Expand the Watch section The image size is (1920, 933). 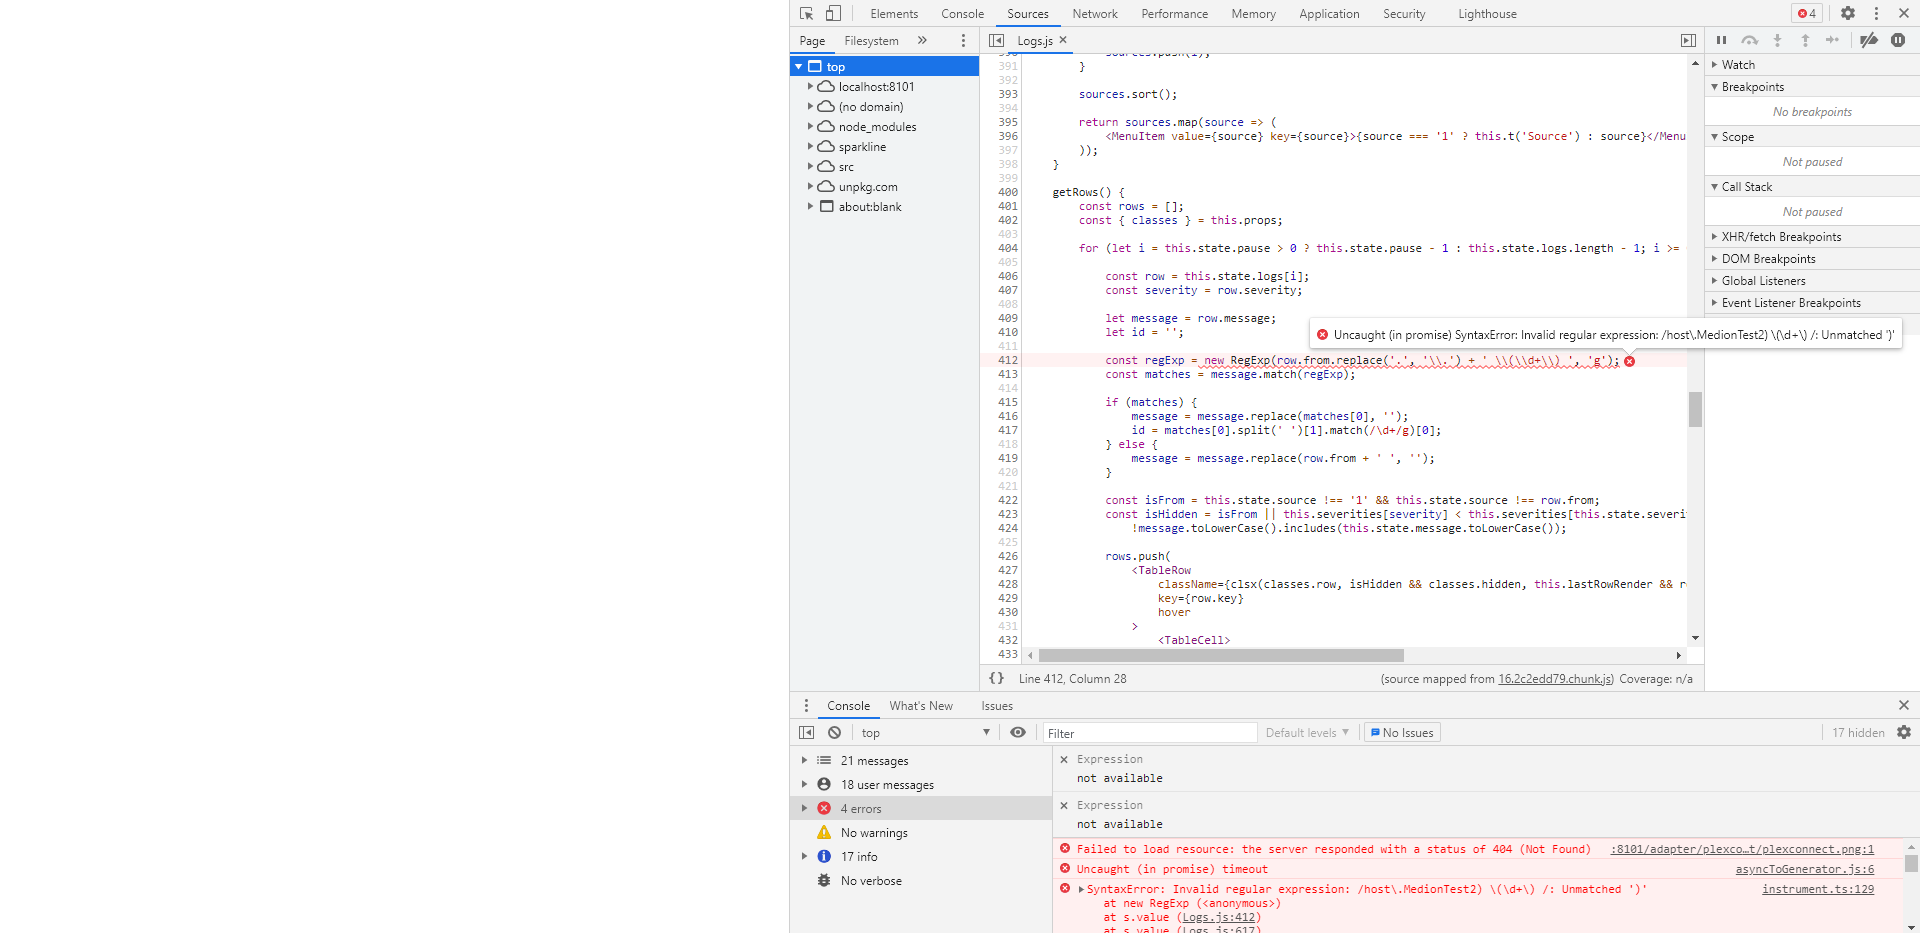(1812, 65)
